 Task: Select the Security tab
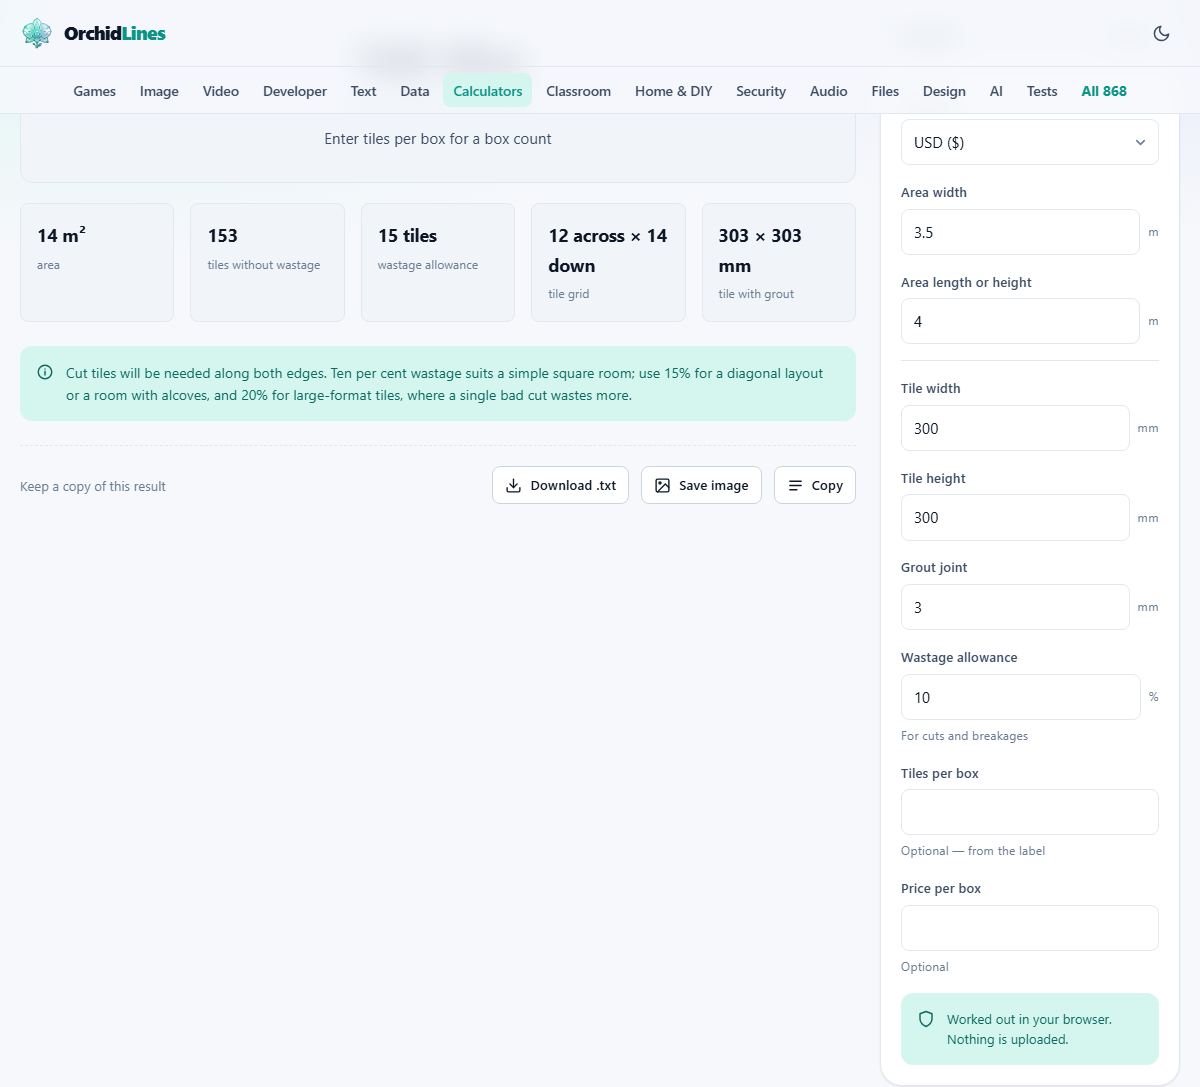tap(761, 91)
